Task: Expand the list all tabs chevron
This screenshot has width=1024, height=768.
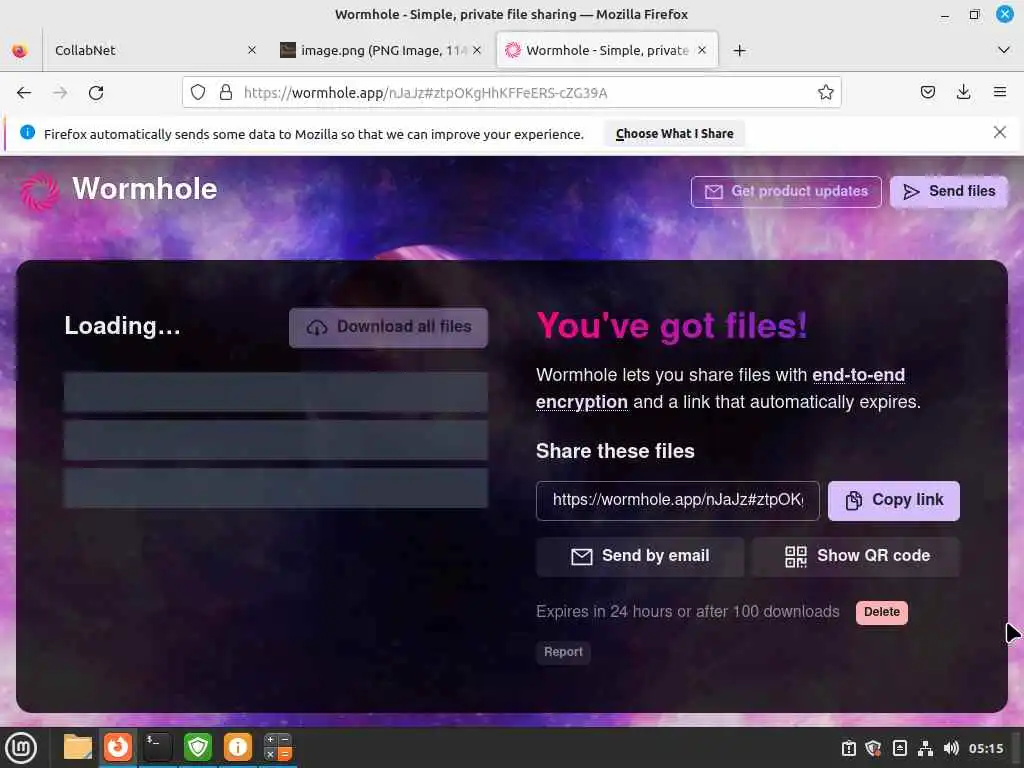Action: point(1004,50)
